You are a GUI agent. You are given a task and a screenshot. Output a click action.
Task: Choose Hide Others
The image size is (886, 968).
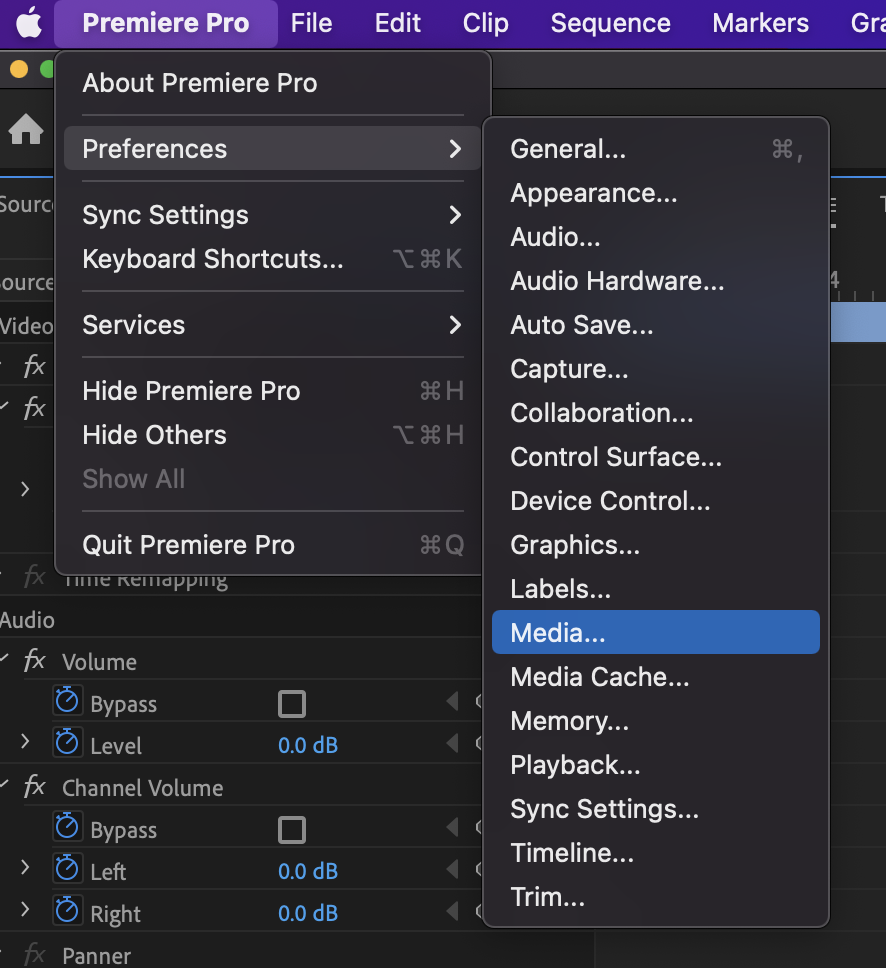click(272, 435)
